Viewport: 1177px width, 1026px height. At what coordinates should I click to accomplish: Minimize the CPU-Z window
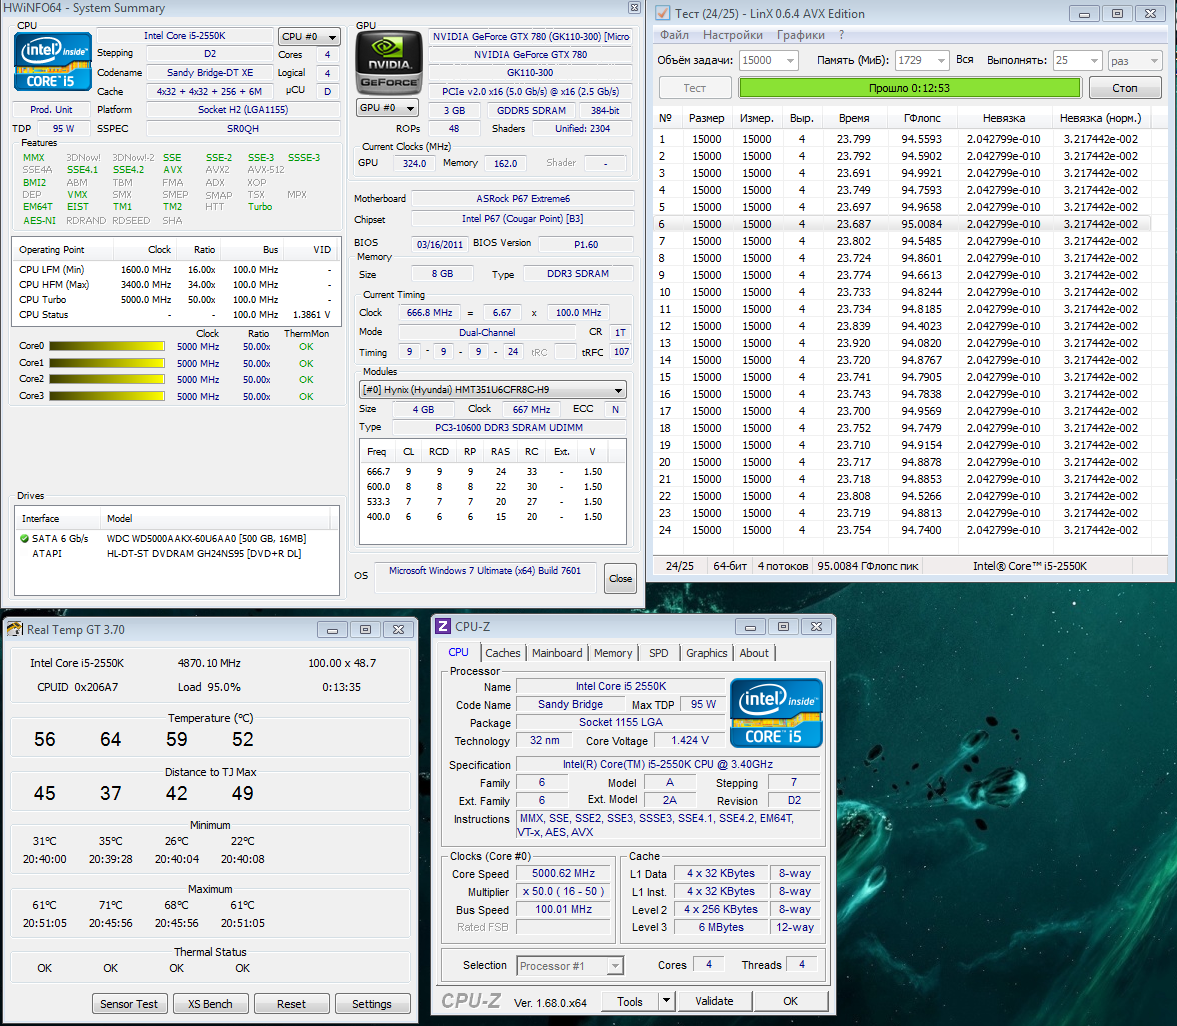coord(750,626)
